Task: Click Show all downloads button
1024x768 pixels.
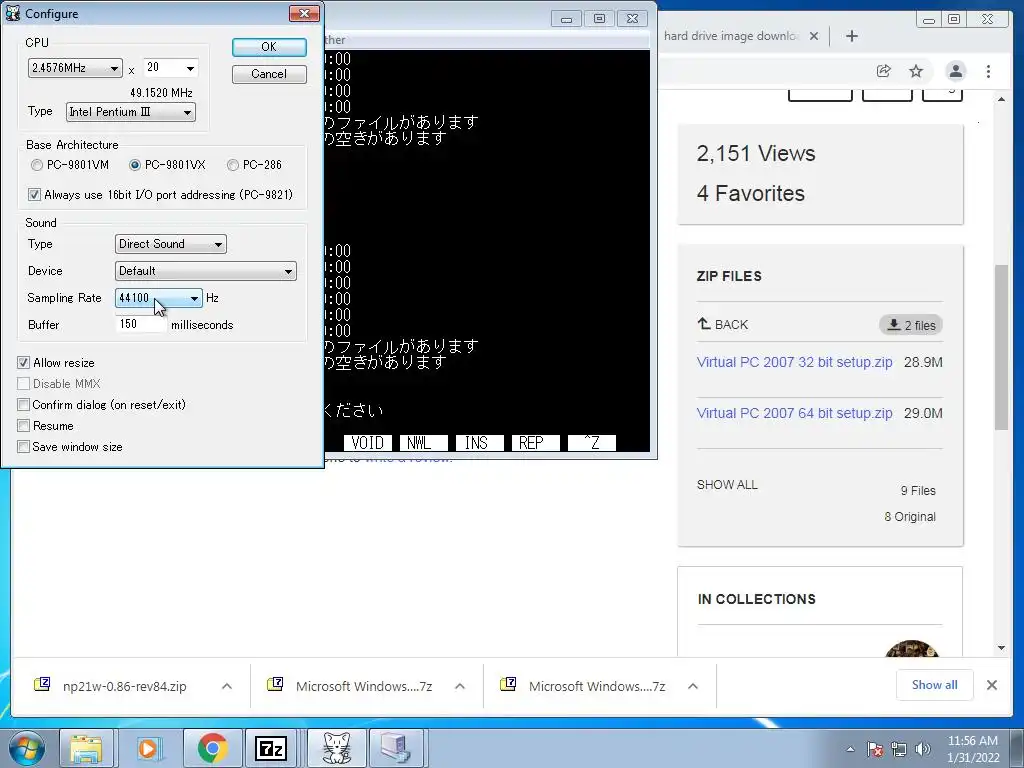Action: coord(935,685)
